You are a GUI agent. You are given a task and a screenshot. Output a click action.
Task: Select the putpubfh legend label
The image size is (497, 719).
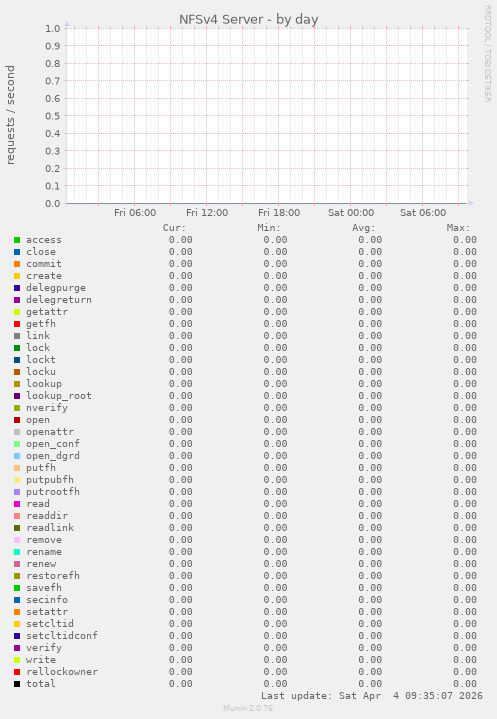(x=50, y=480)
